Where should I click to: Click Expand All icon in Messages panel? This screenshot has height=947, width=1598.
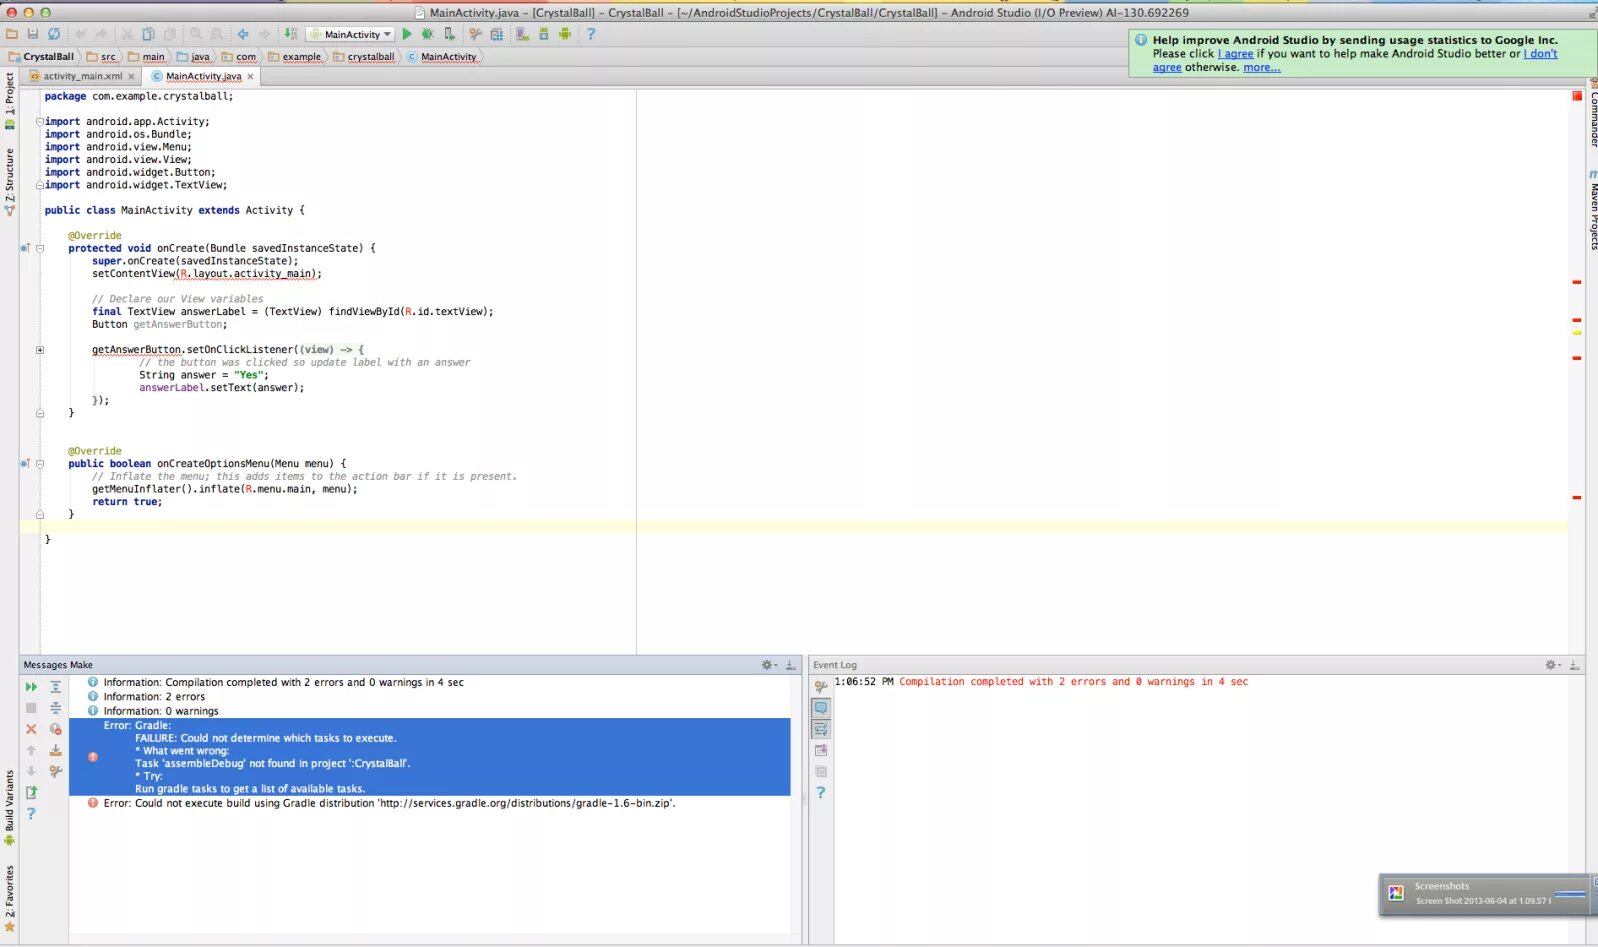click(56, 687)
